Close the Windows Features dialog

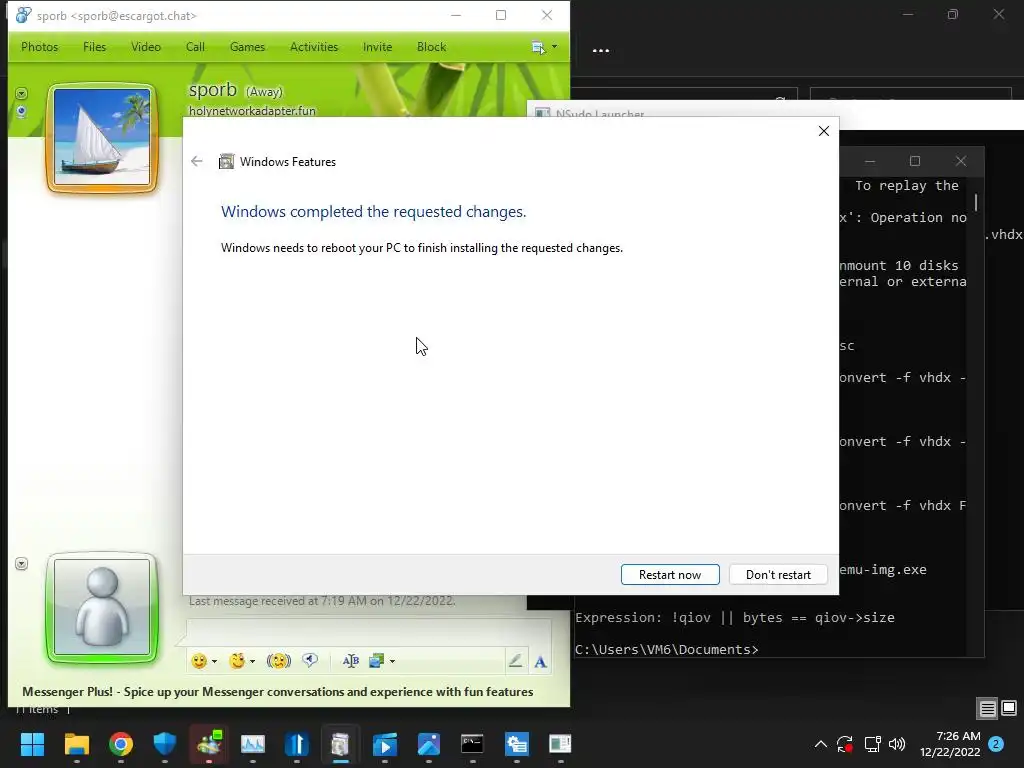pyautogui.click(x=824, y=131)
